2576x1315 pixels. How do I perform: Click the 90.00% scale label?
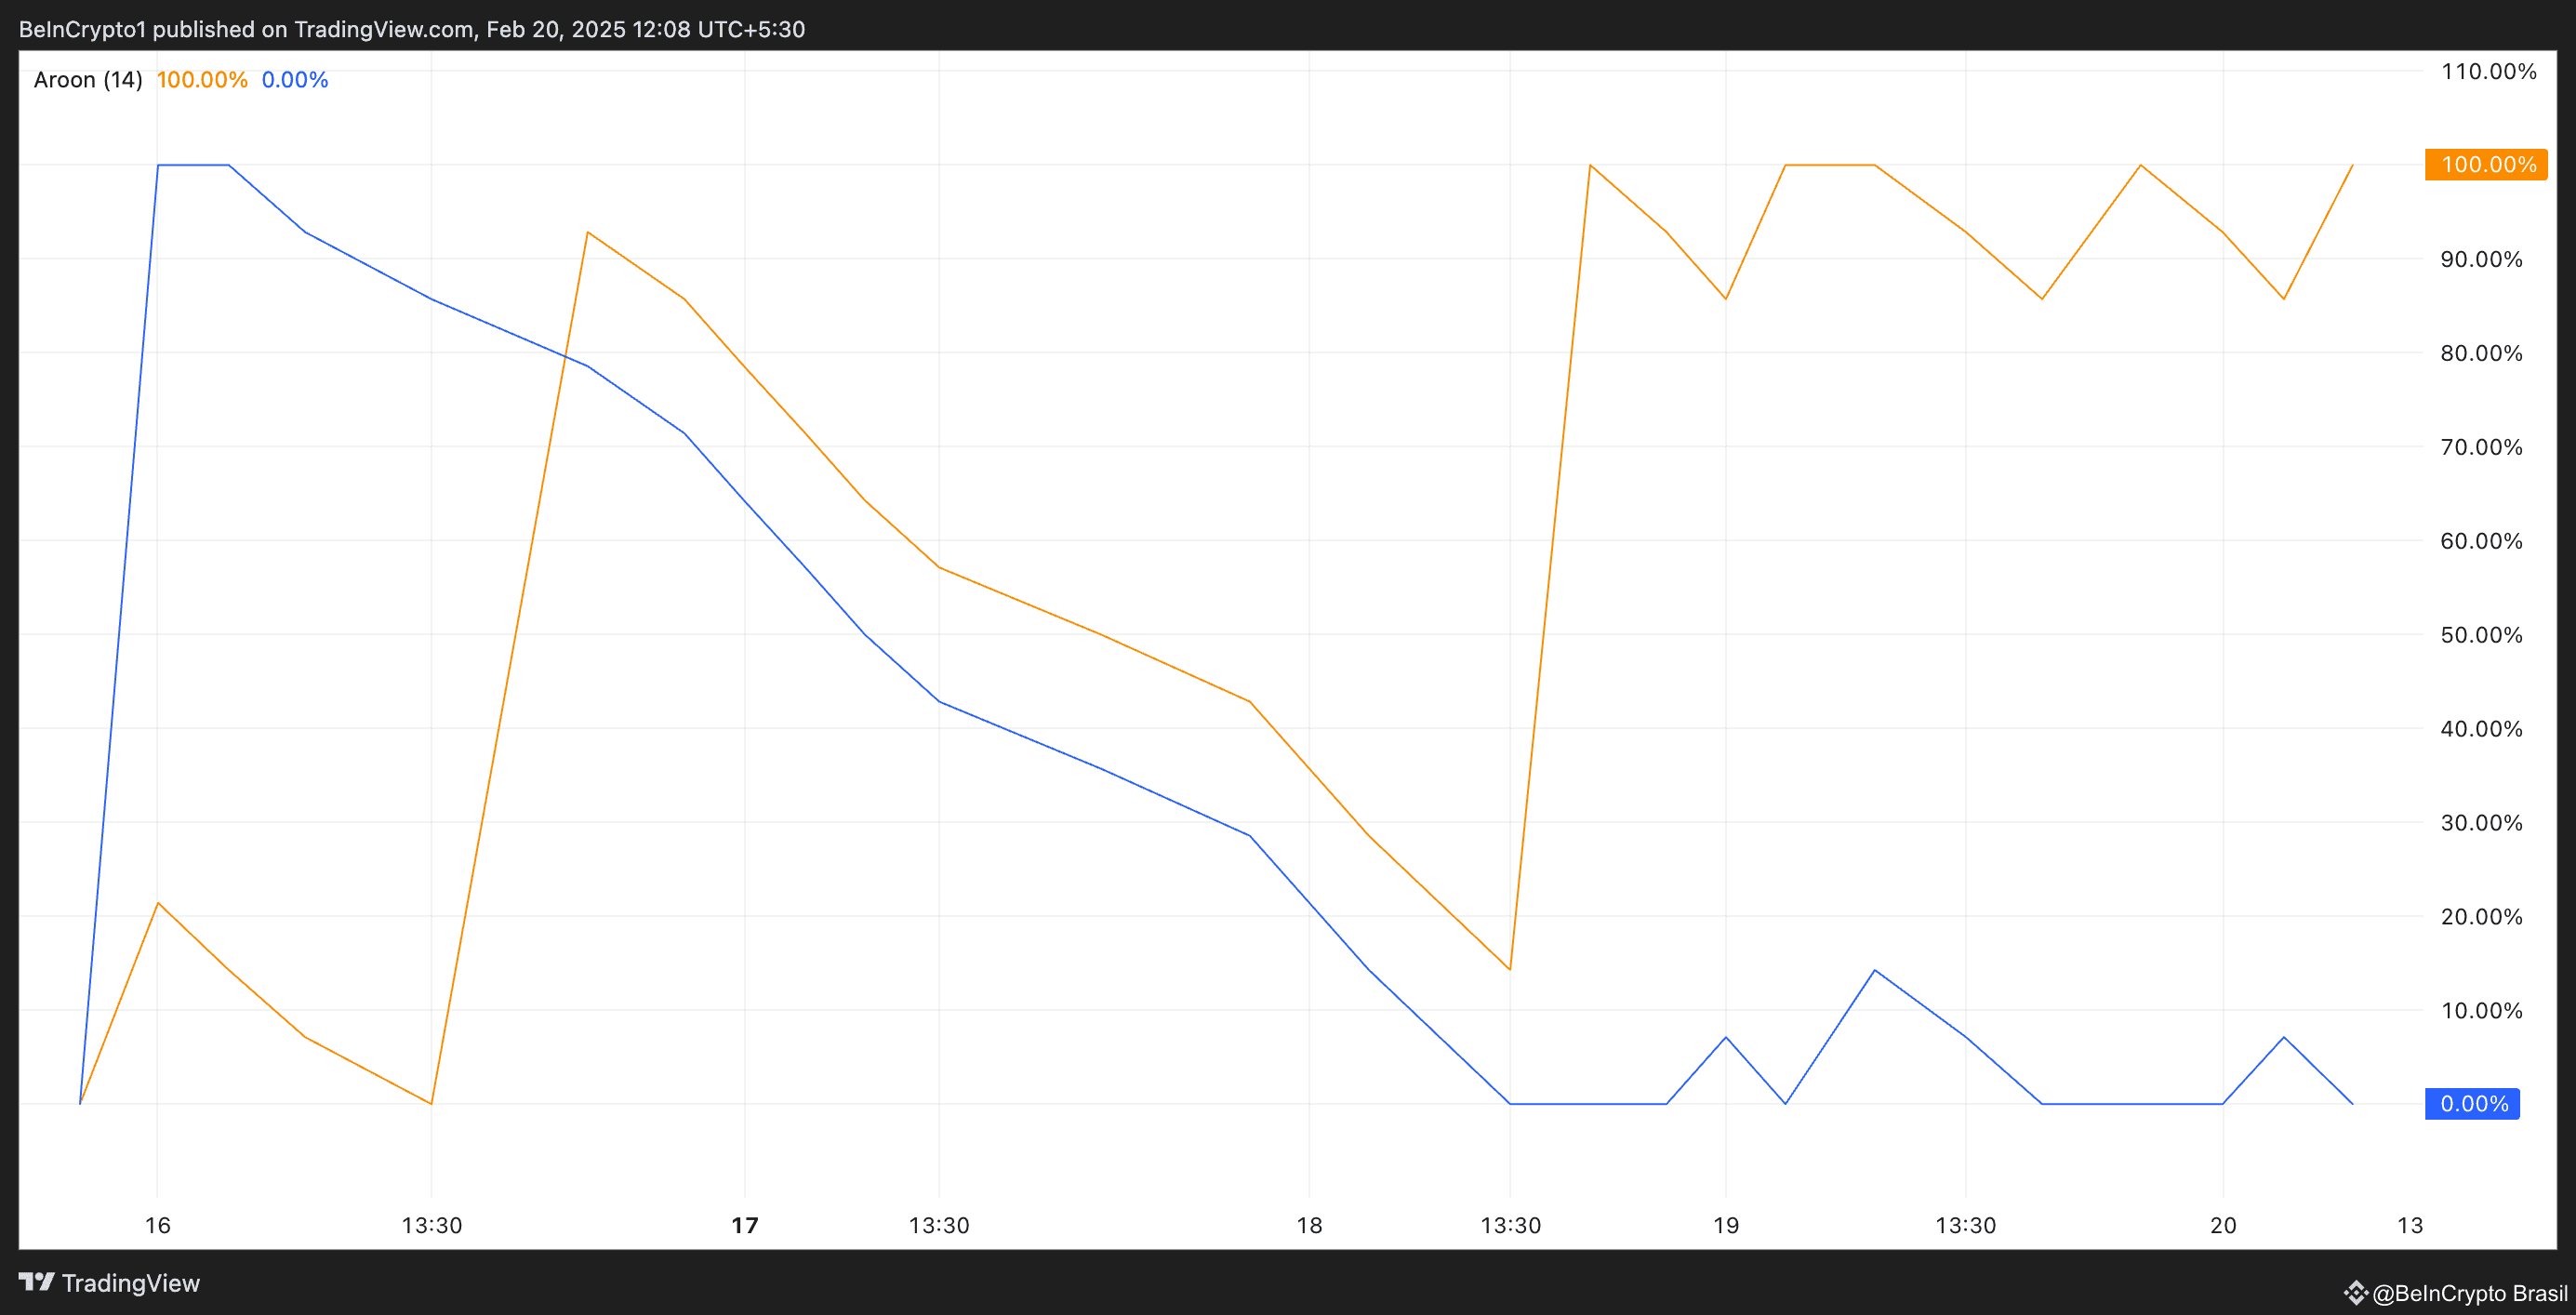click(2481, 259)
